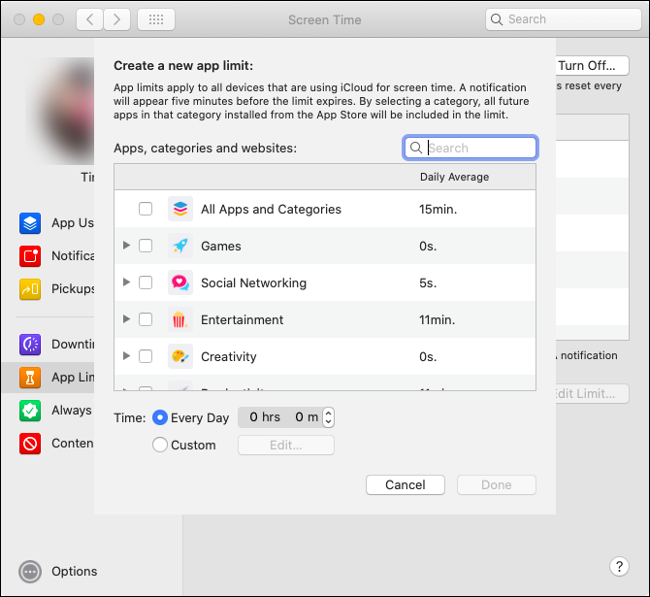The image size is (650, 597).
Task: Click the blurred user profile picture
Action: pos(60,111)
